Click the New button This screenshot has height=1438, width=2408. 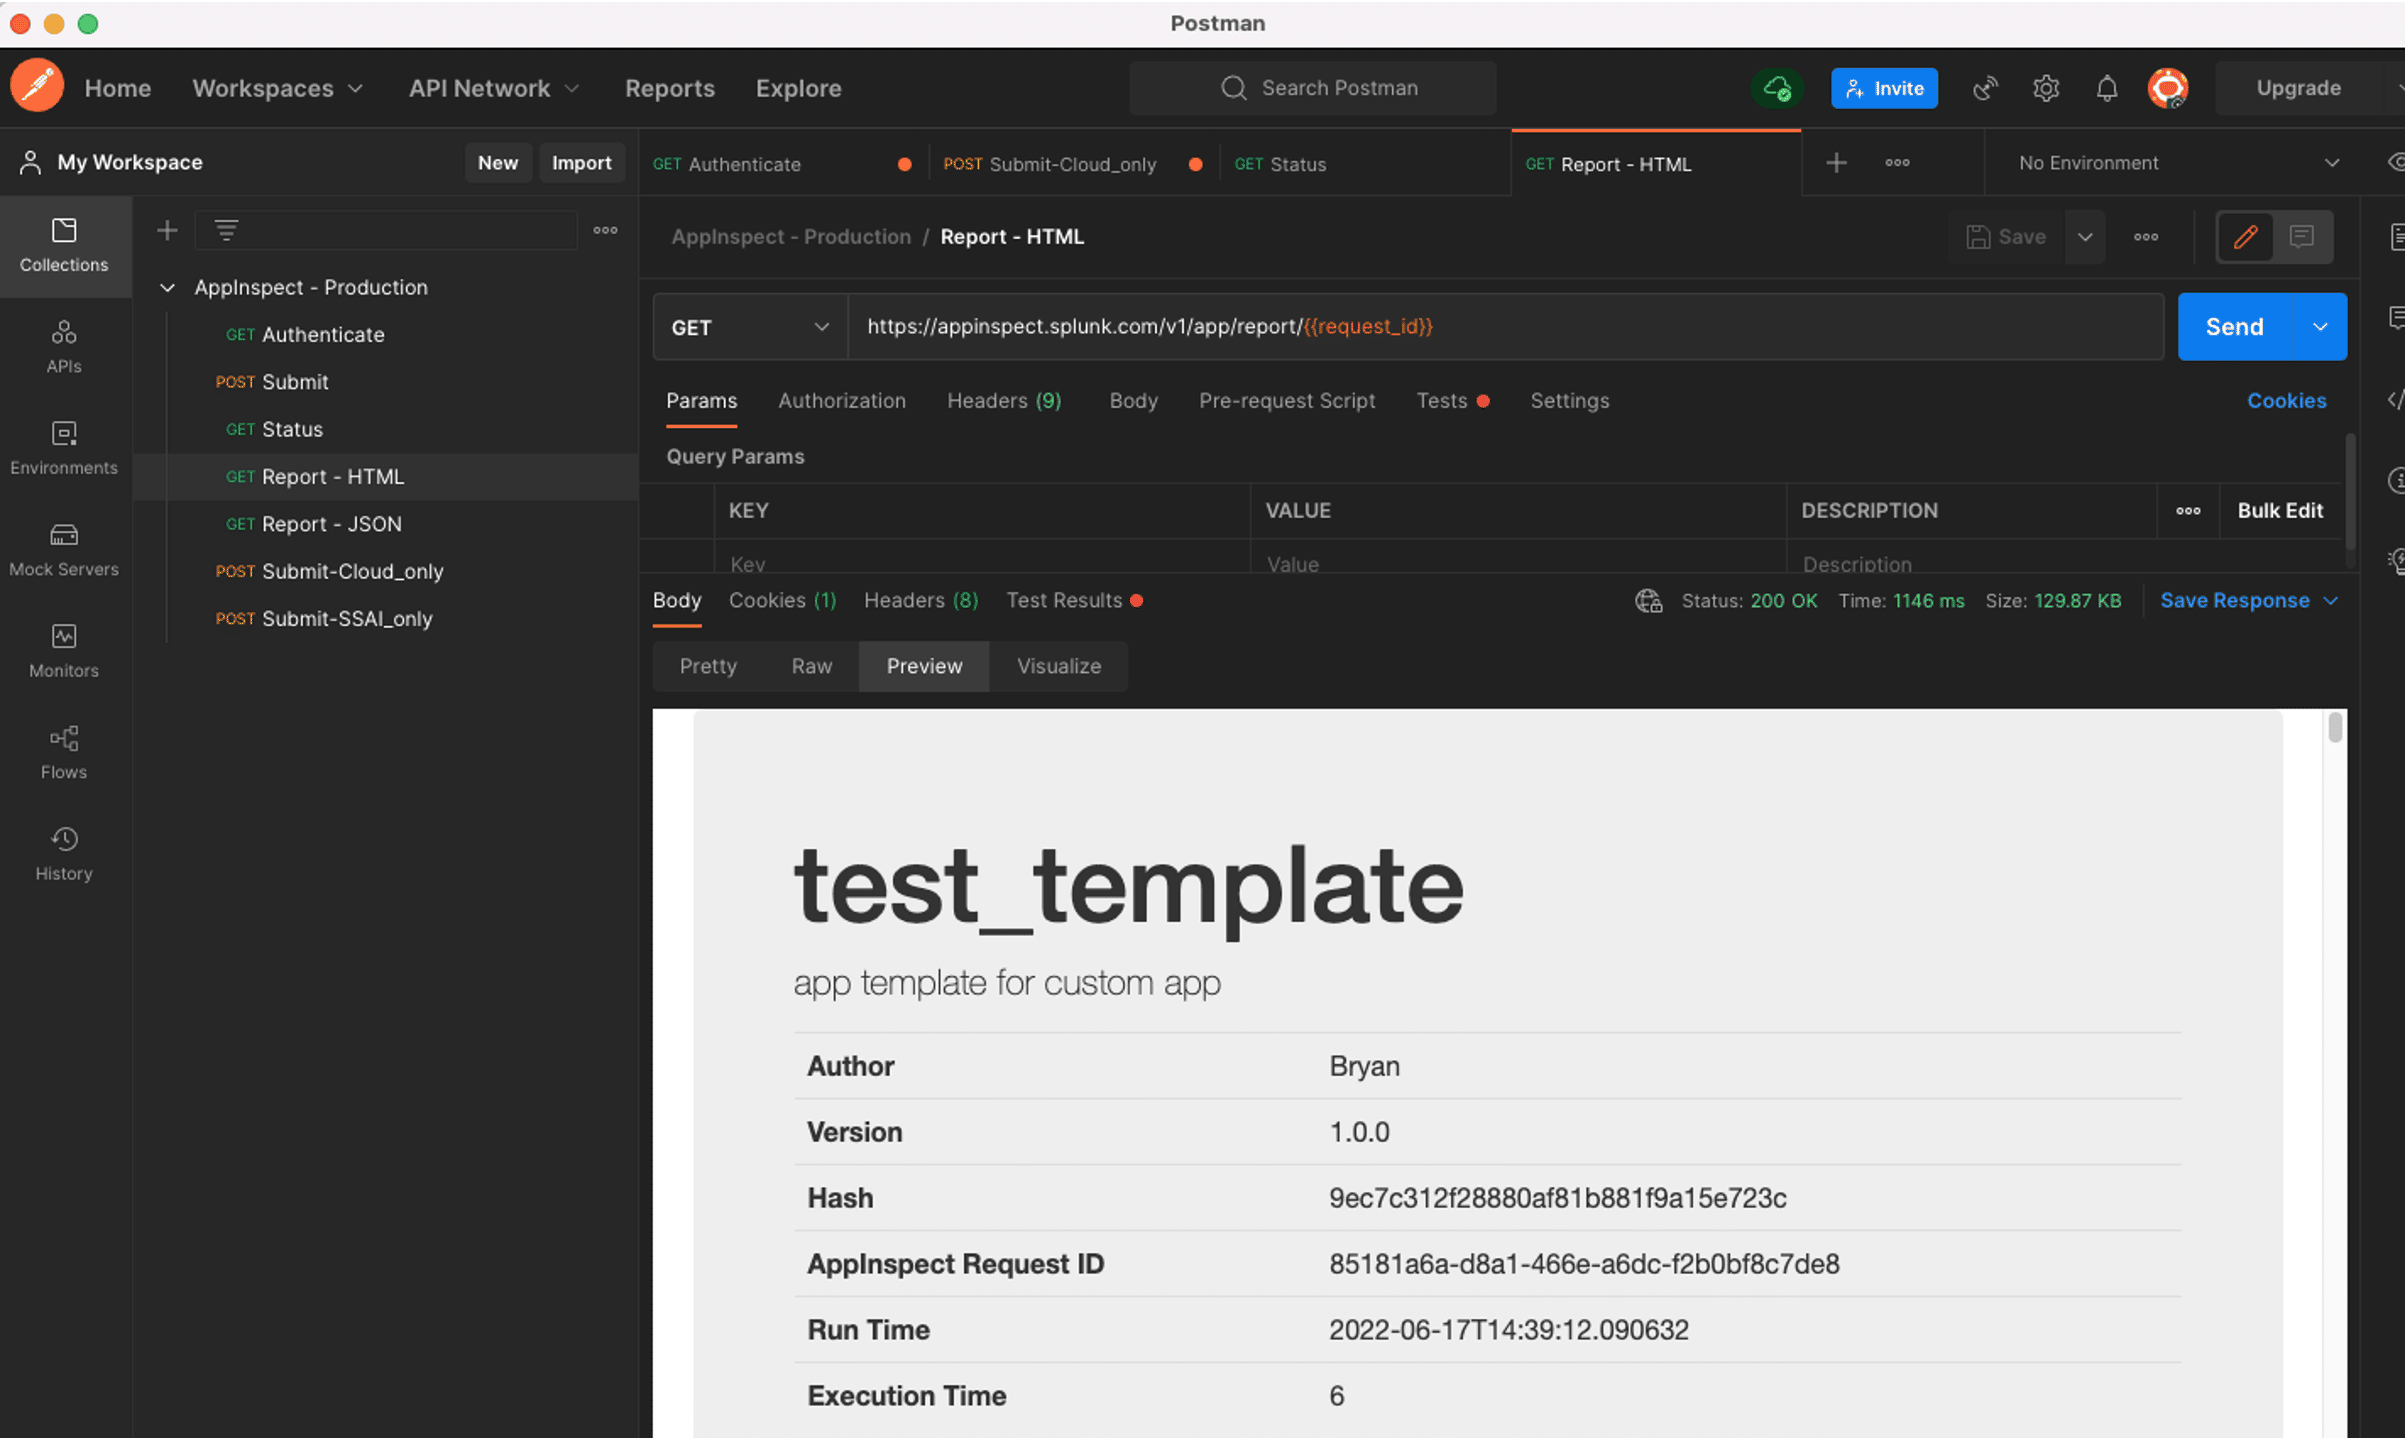(x=497, y=163)
